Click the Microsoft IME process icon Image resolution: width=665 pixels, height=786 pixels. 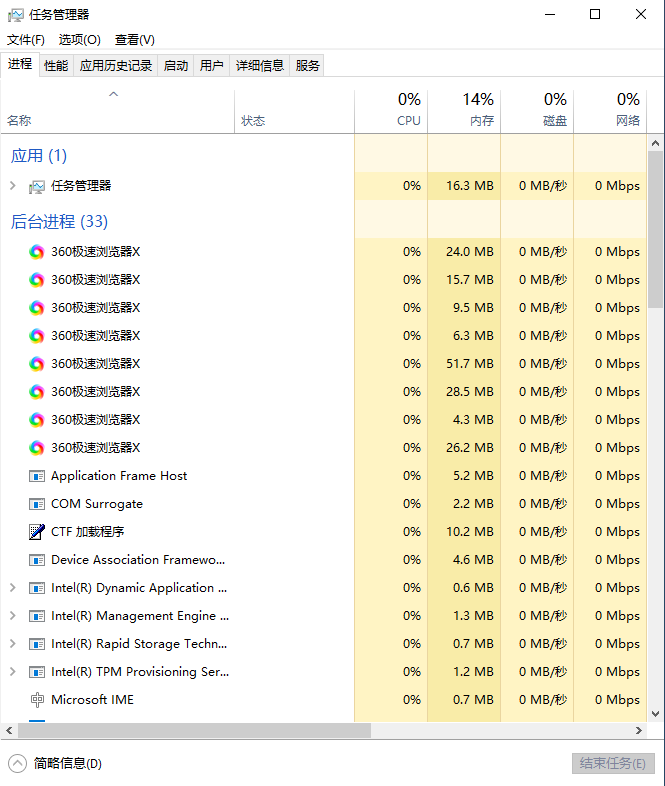coord(37,700)
